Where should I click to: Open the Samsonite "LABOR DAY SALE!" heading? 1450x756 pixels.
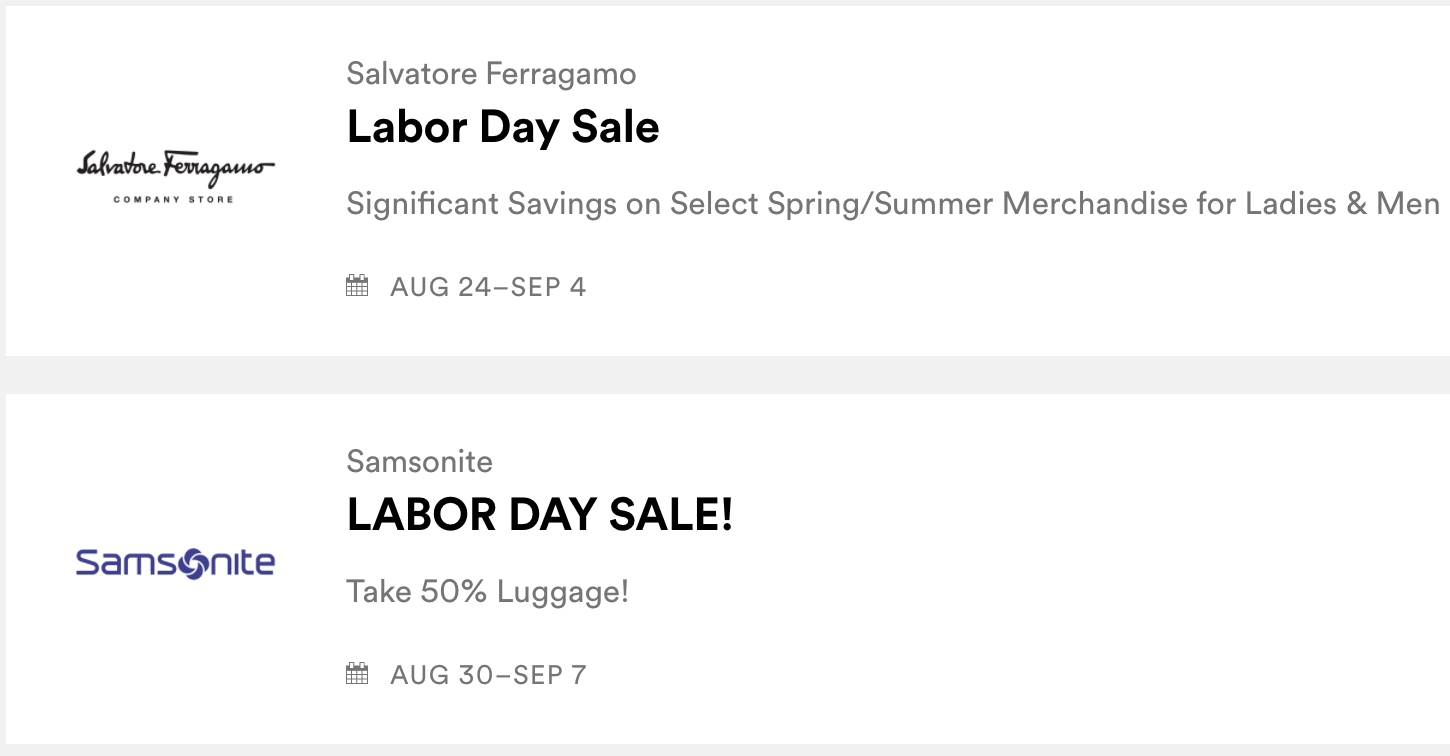coord(540,515)
